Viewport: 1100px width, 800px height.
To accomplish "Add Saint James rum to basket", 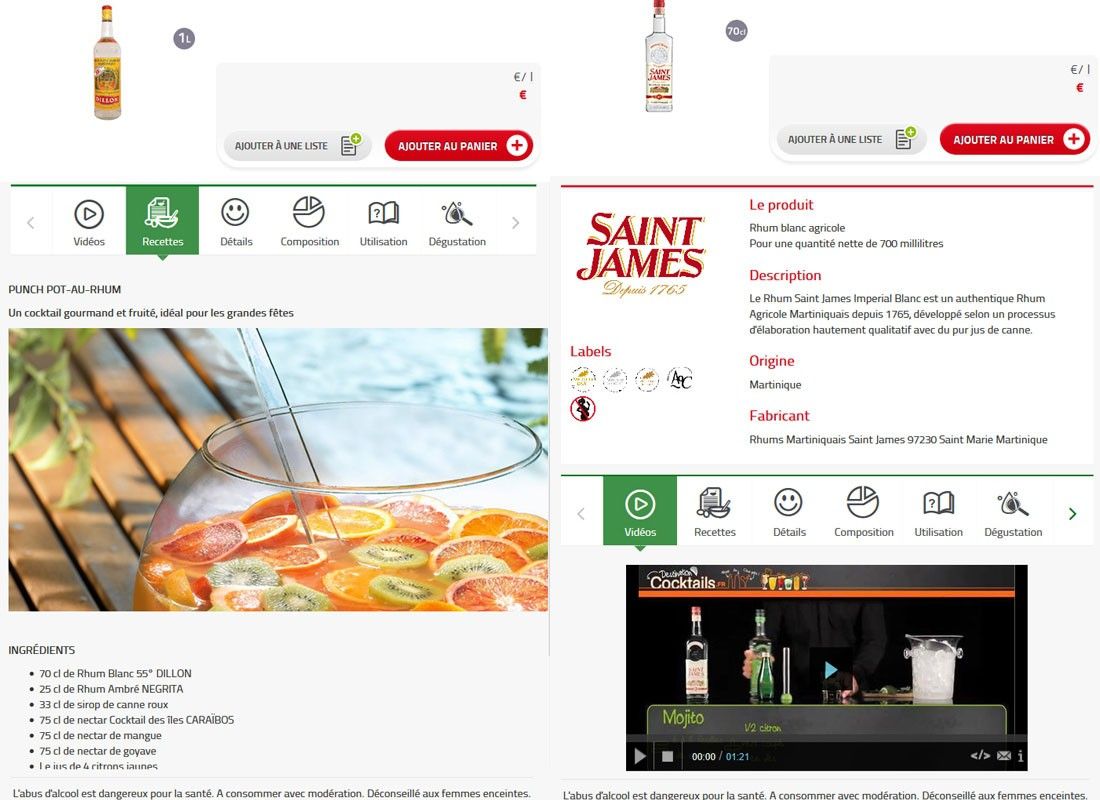I will pyautogui.click(x=1014, y=140).
